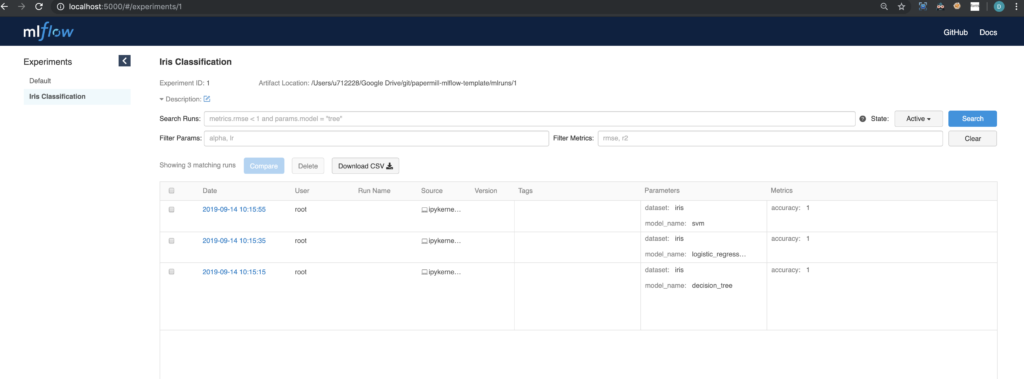Click the browser forward arrow
The image size is (1024, 379).
coord(22,6)
